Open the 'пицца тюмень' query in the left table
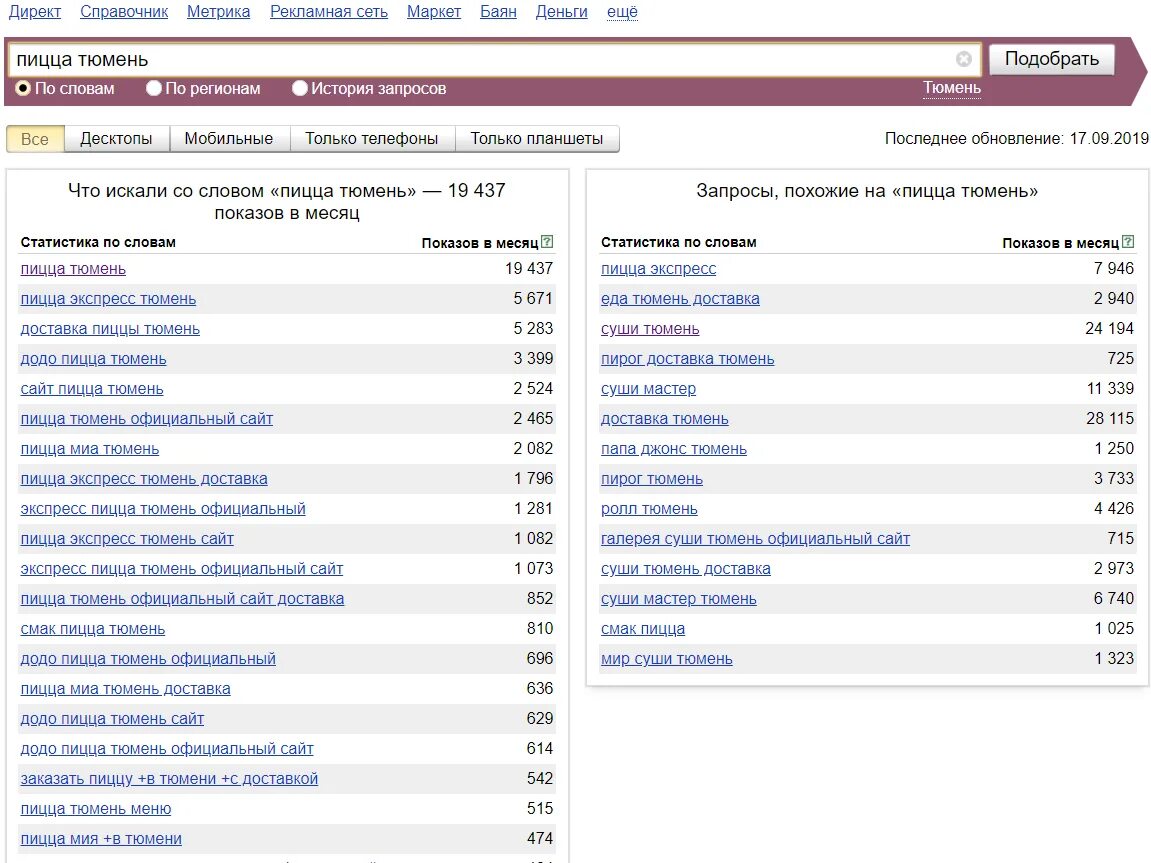1151x863 pixels. point(73,269)
